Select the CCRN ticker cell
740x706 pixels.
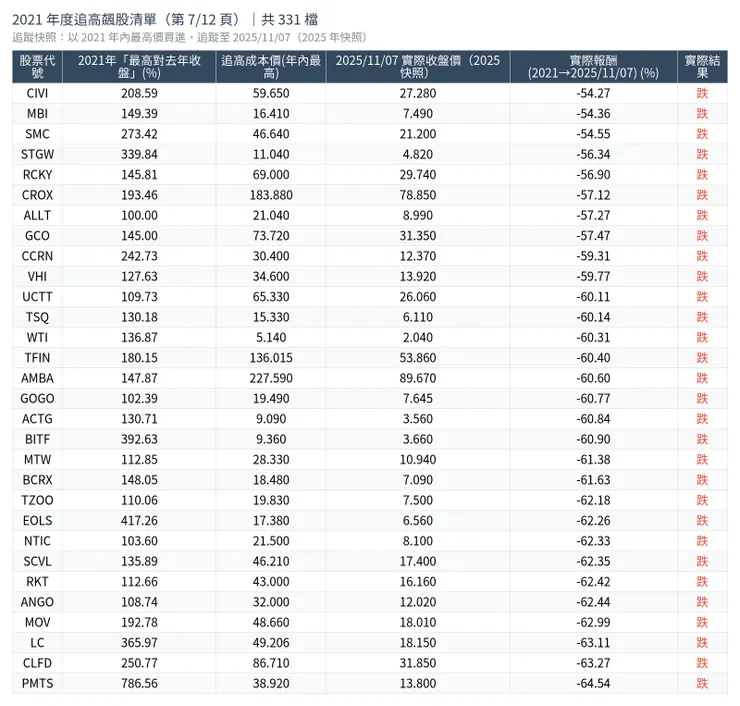click(37, 256)
